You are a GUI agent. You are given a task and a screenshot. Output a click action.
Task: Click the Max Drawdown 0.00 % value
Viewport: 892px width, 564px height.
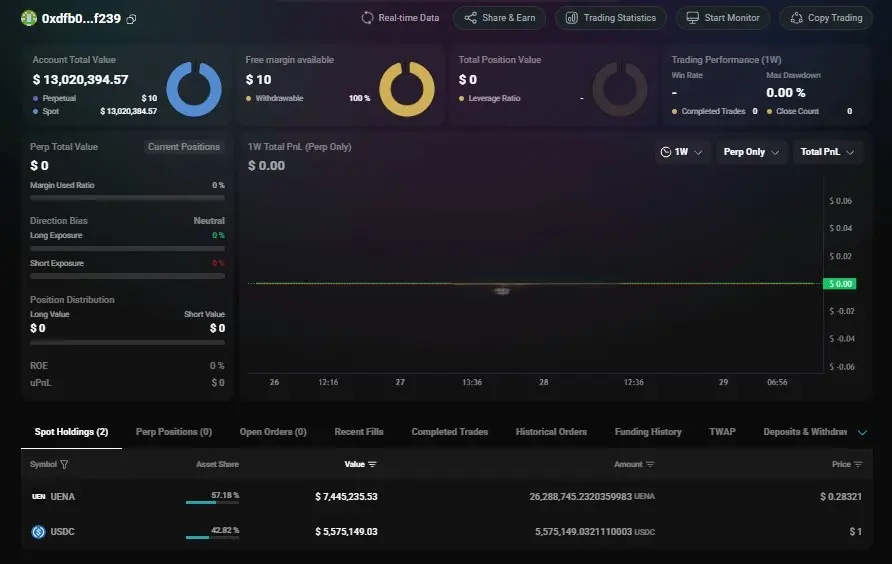786,93
